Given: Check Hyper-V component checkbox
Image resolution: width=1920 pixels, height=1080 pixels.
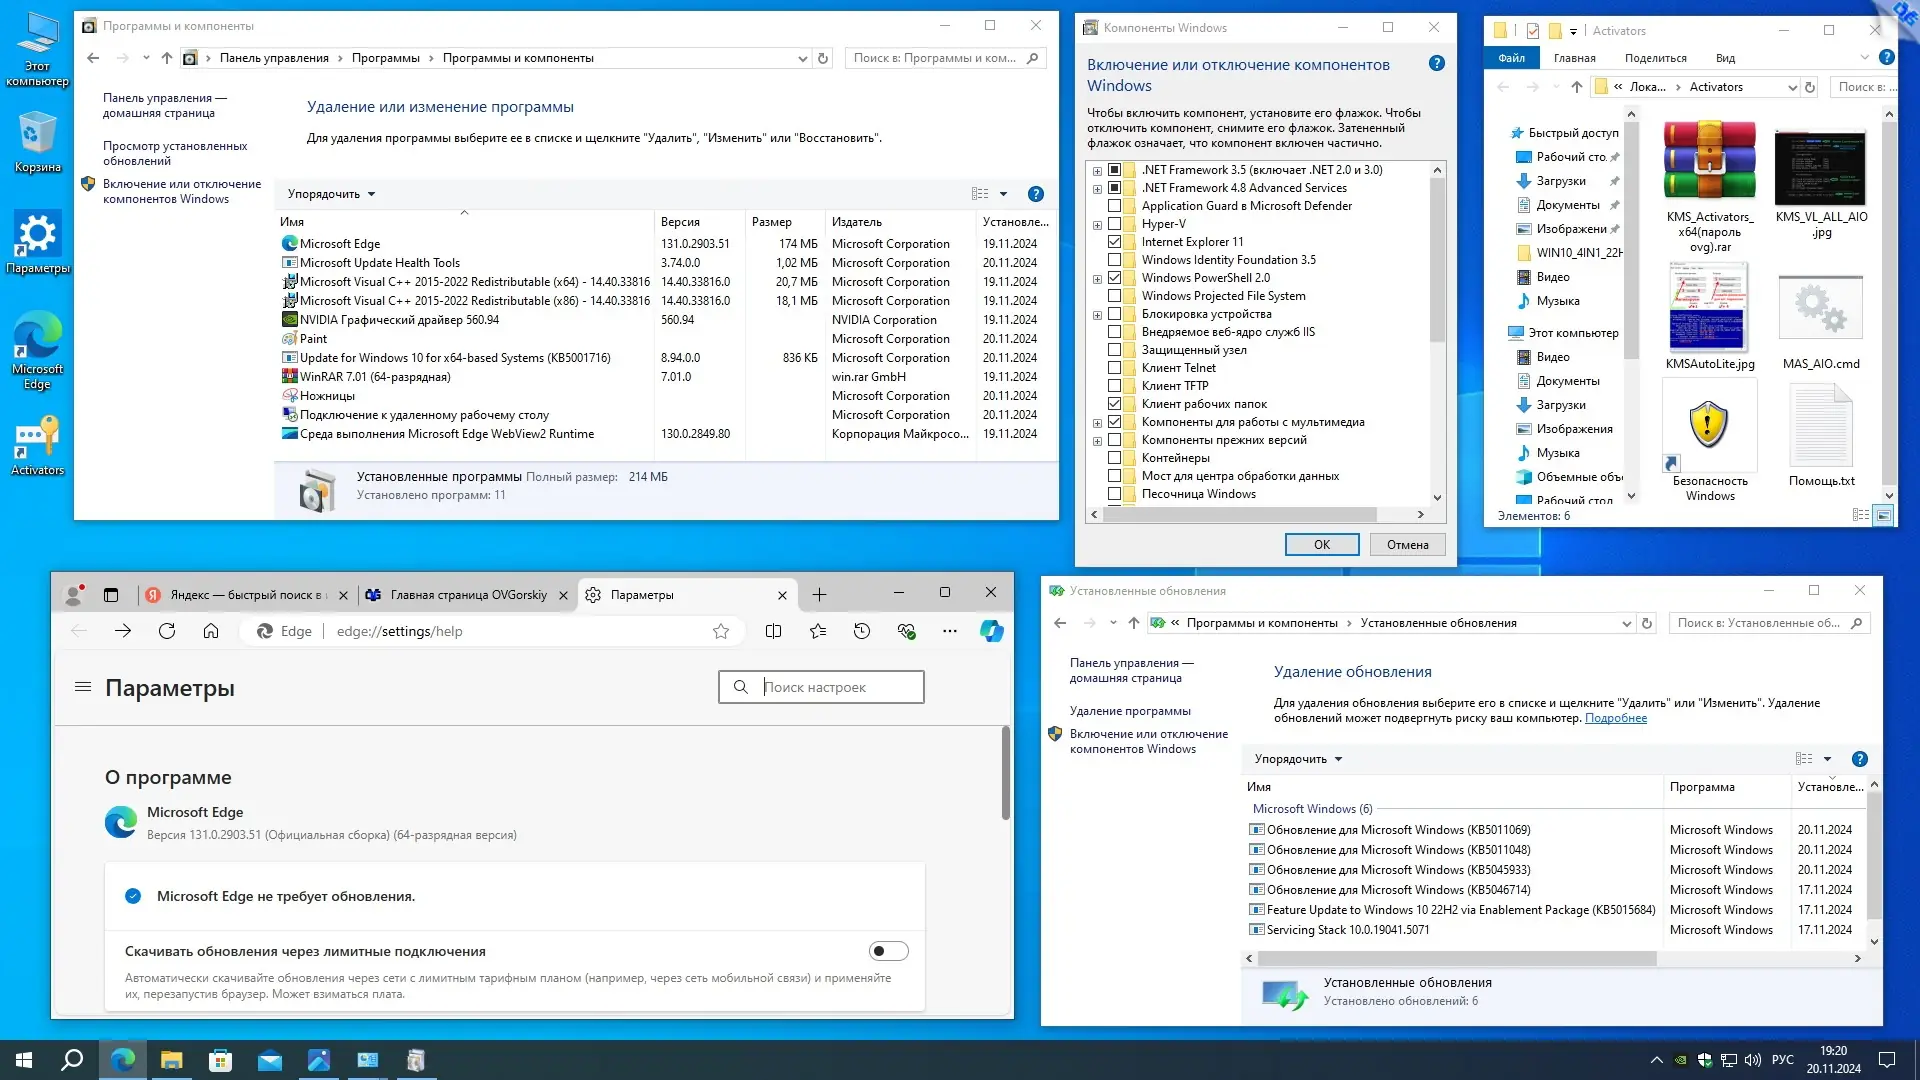Looking at the screenshot, I should click(1114, 224).
